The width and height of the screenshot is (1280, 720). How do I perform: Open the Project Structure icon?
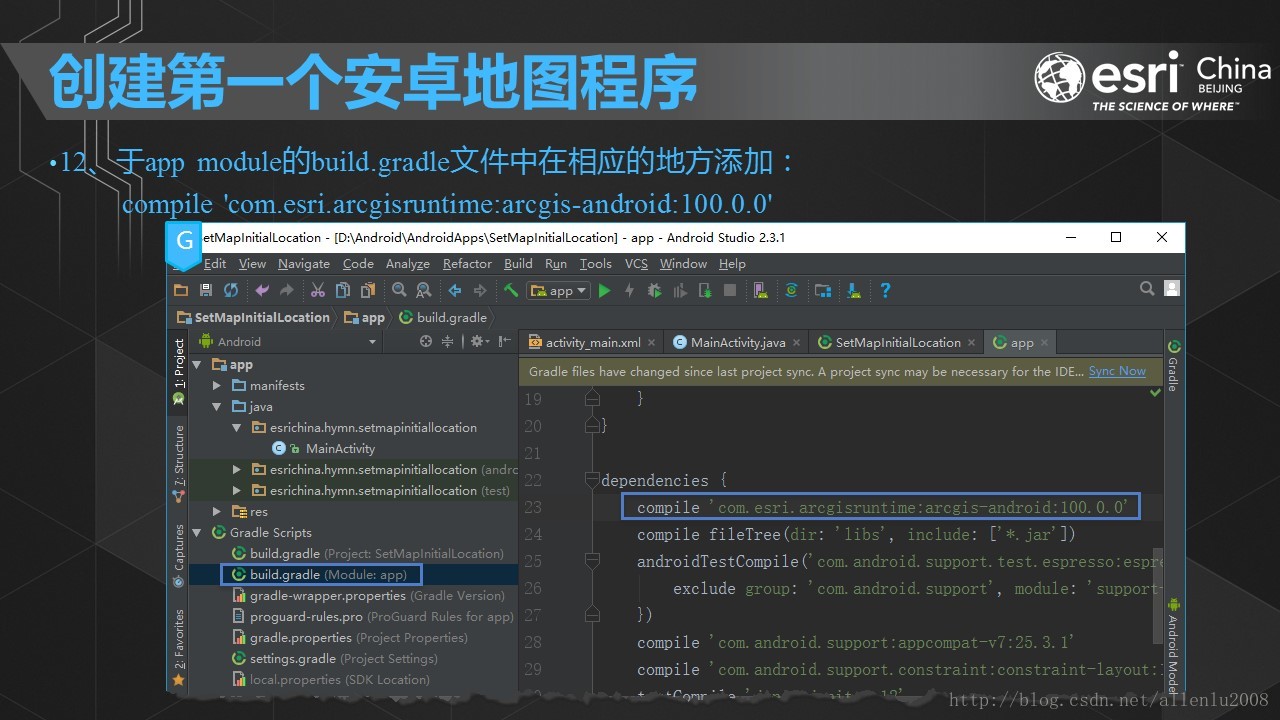pos(823,291)
